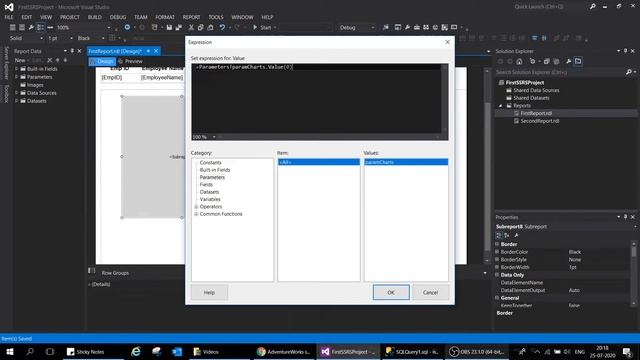The width and height of the screenshot is (640, 360).
Task: Select Built-in Fields category in Expression dialog
Action: 215,170
